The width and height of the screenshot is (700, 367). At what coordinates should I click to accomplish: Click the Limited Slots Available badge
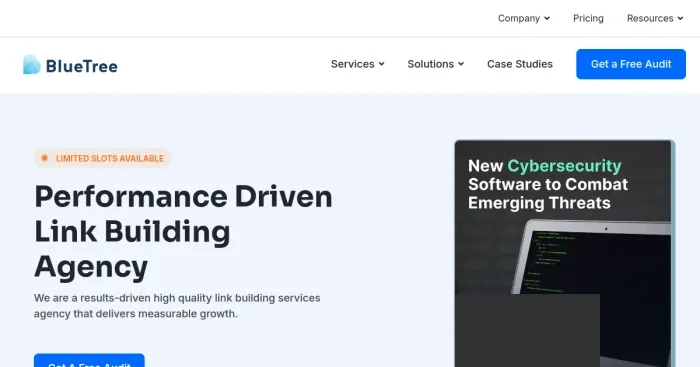(103, 158)
